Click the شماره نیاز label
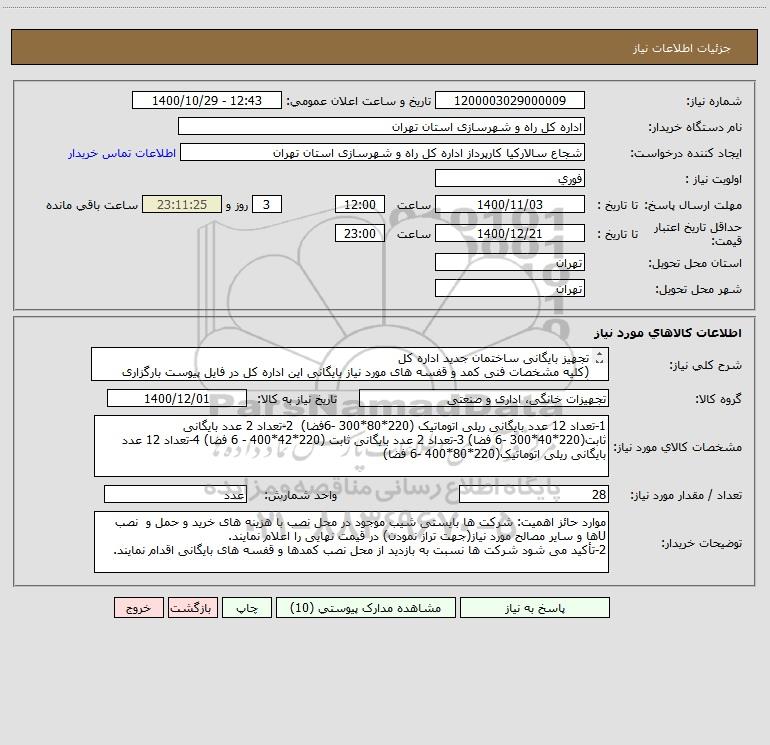The image size is (770, 745). (714, 102)
